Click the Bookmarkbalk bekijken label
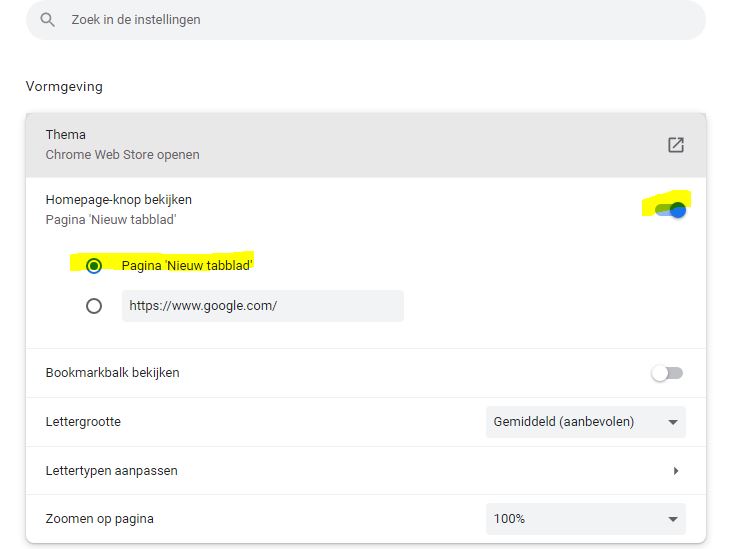Viewport: 751px width, 549px height. click(112, 373)
